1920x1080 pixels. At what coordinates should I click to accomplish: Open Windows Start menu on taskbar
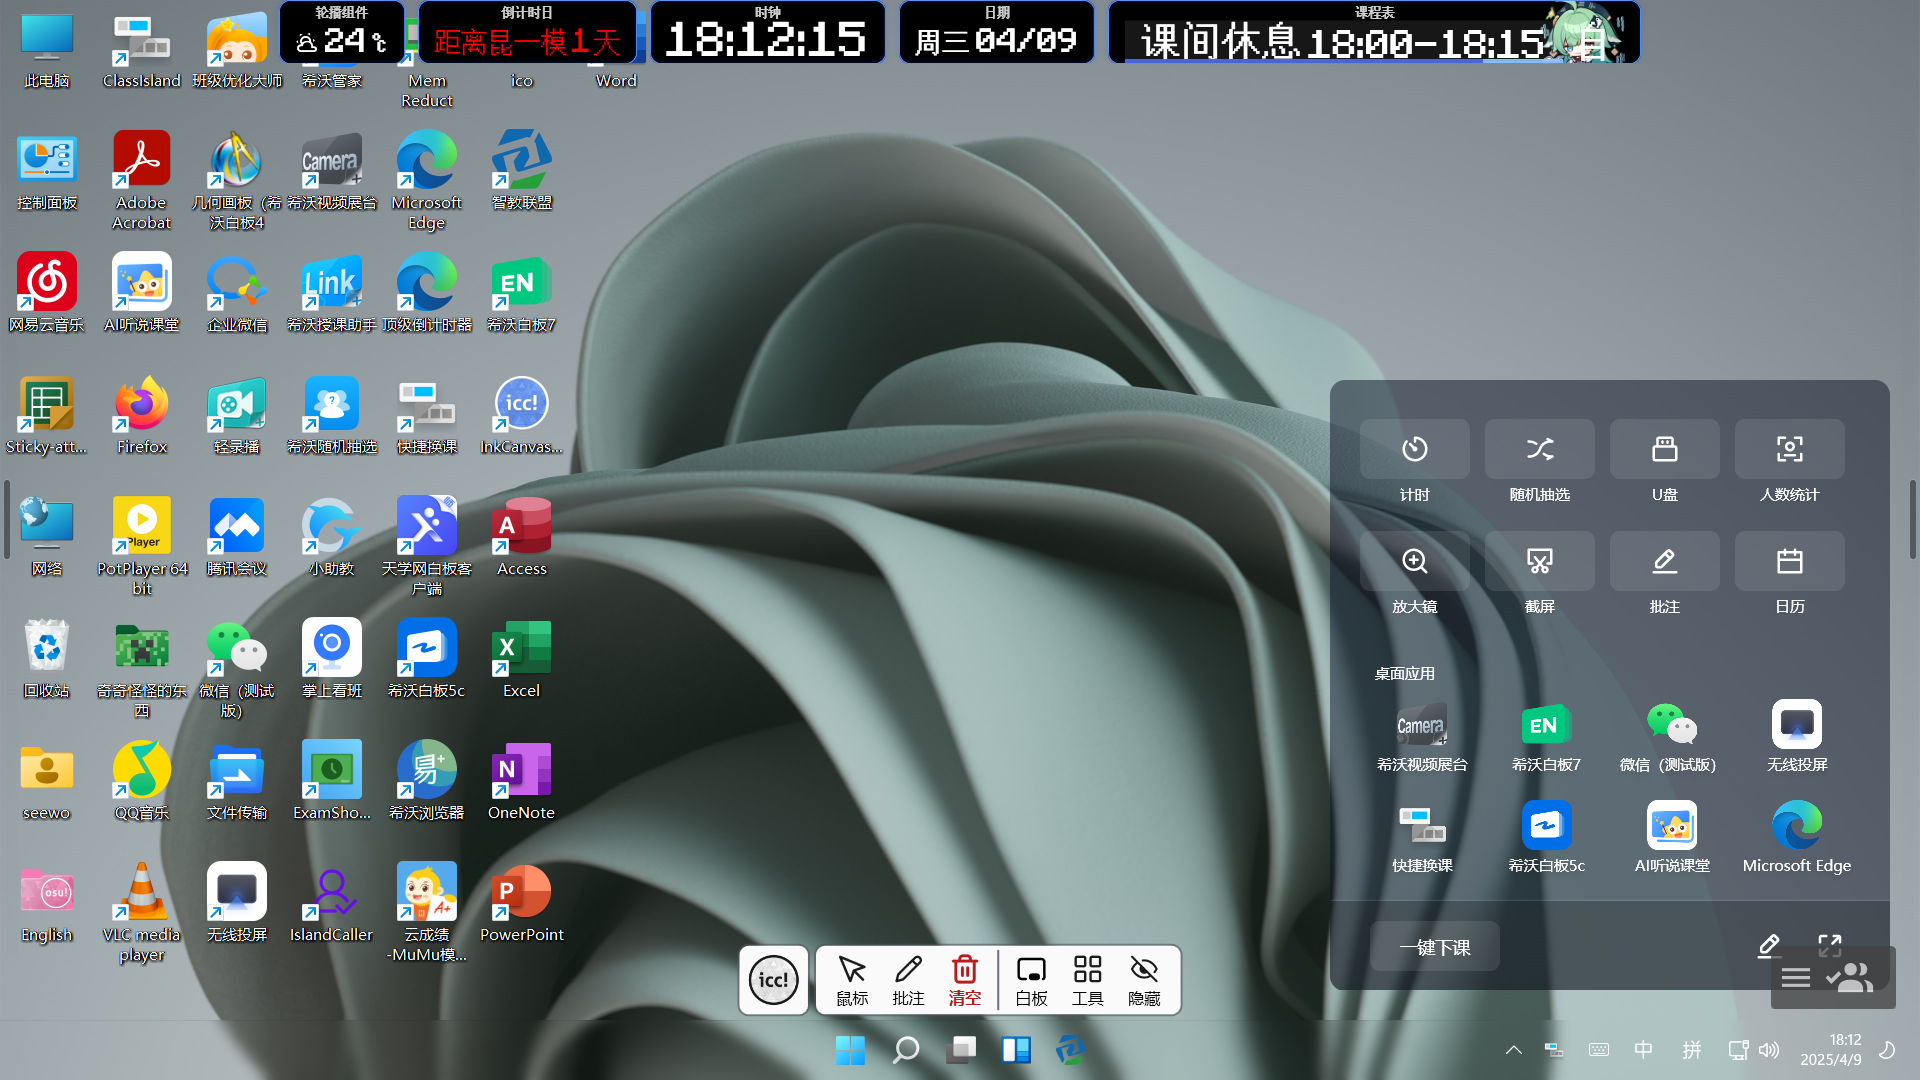point(850,1050)
